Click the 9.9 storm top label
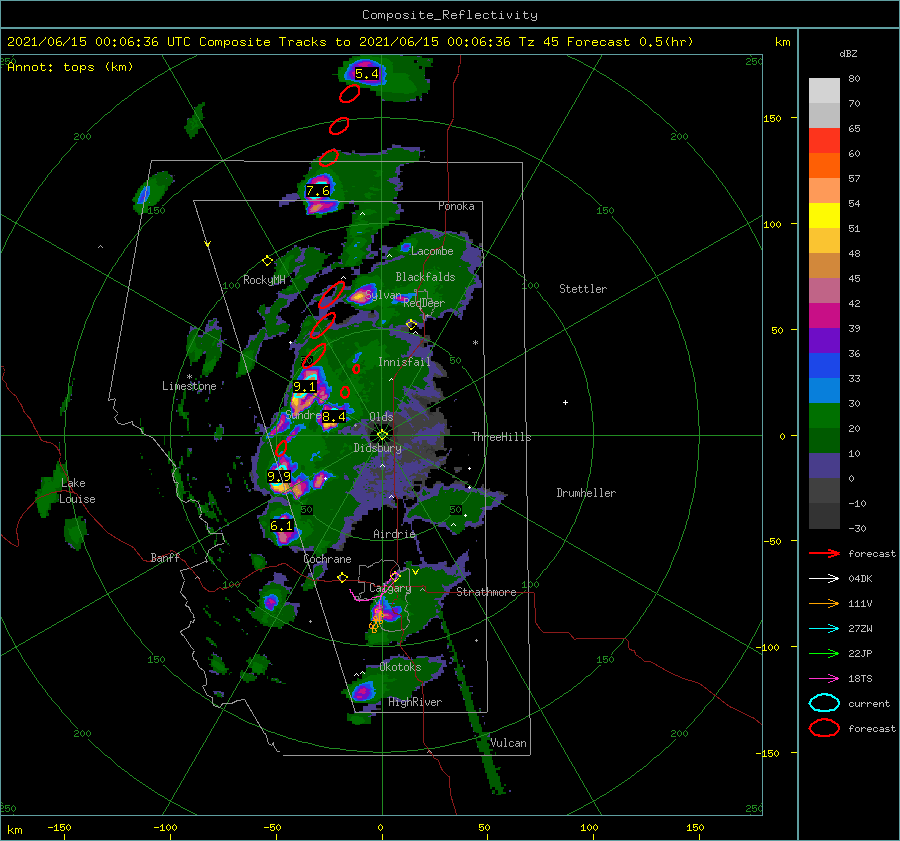This screenshot has height=841, width=900. pos(279,476)
